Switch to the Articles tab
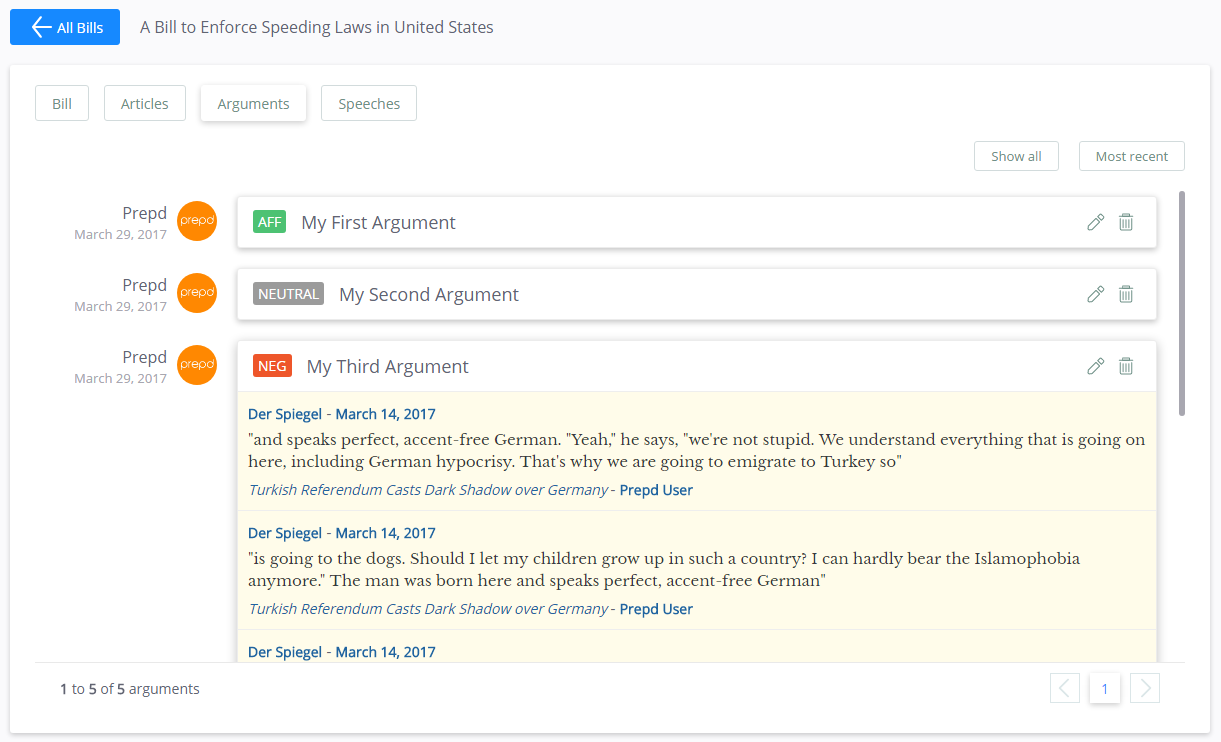 point(145,103)
